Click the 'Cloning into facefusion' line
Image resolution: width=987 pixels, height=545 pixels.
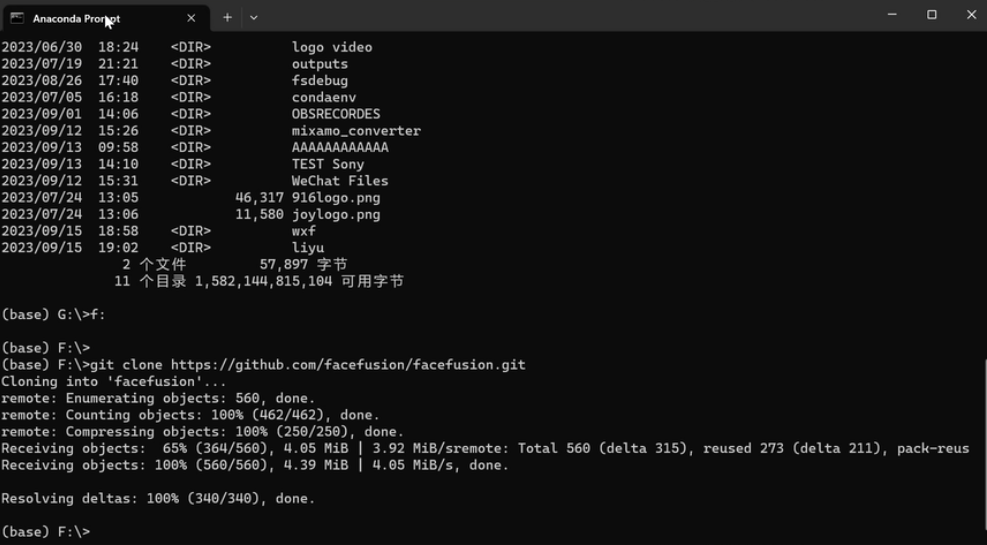click(x=113, y=381)
